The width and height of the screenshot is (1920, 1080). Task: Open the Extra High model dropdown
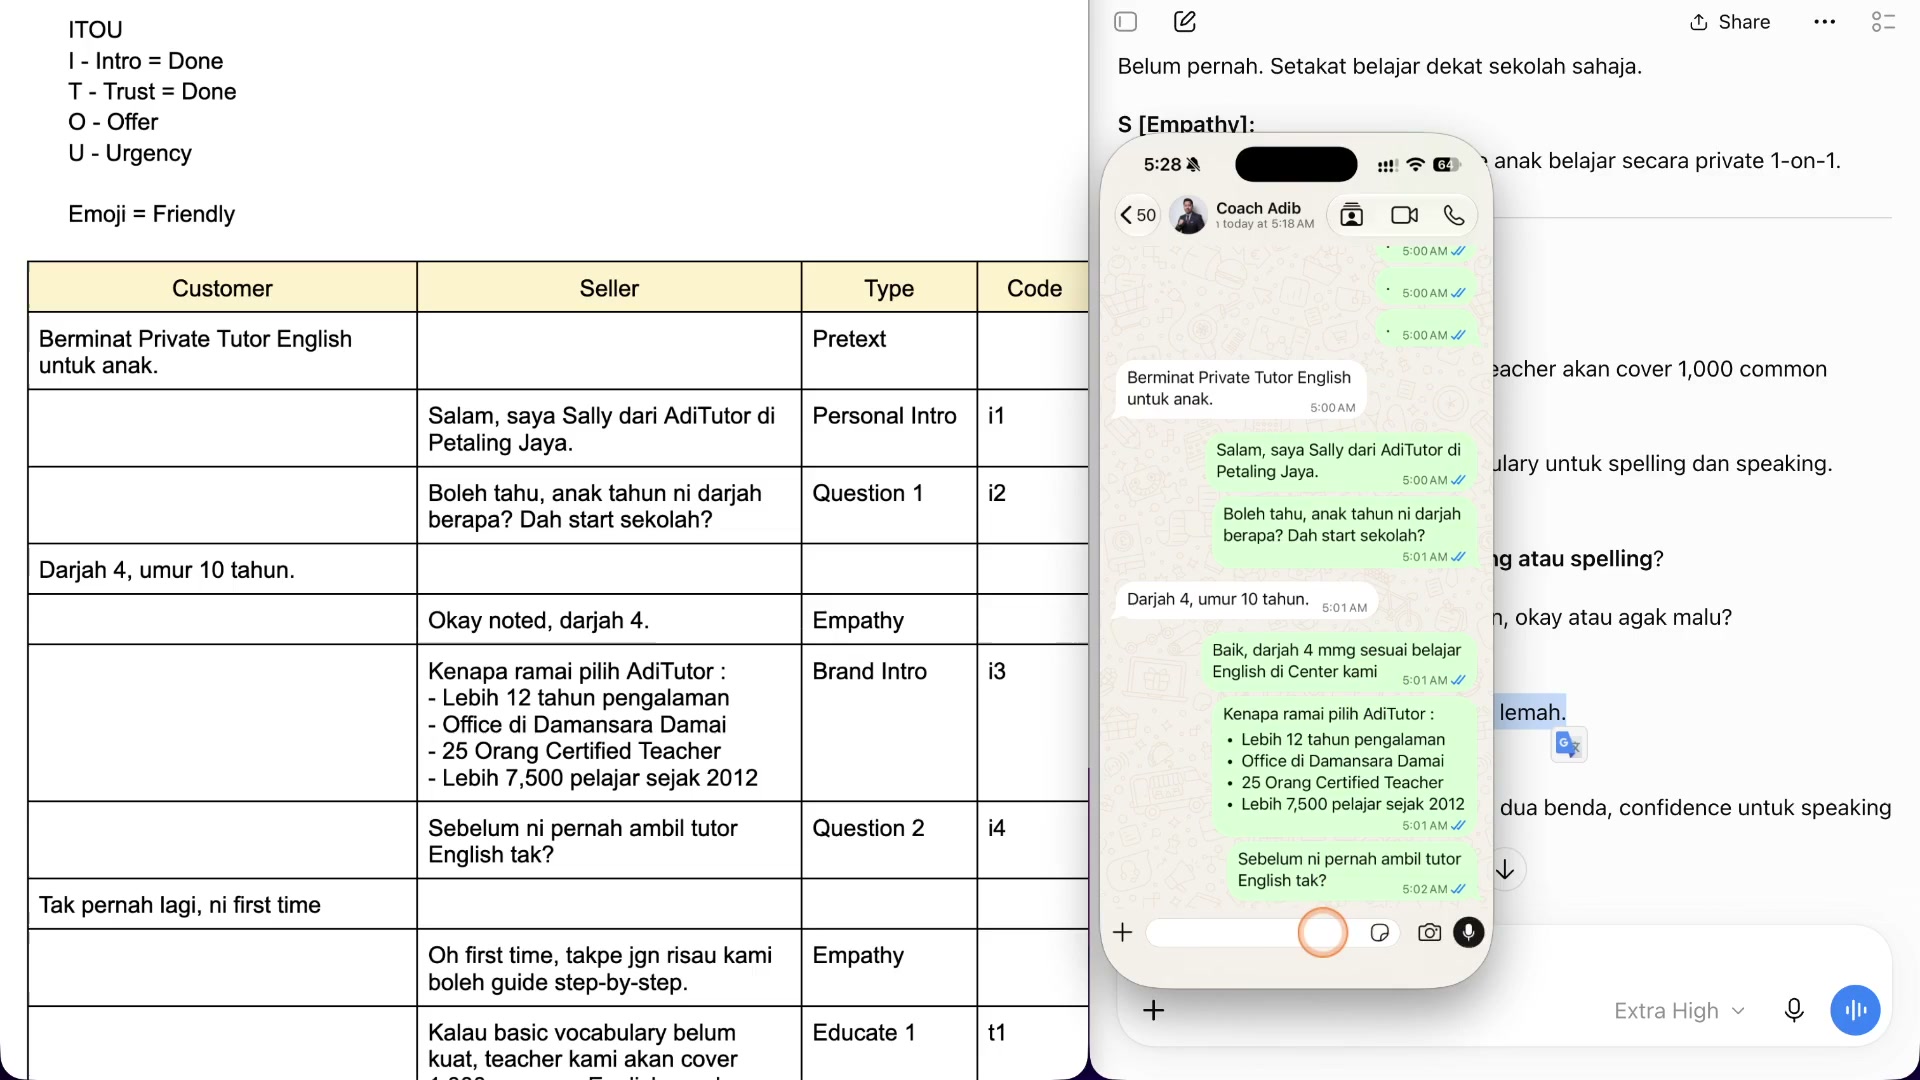coord(1679,1011)
